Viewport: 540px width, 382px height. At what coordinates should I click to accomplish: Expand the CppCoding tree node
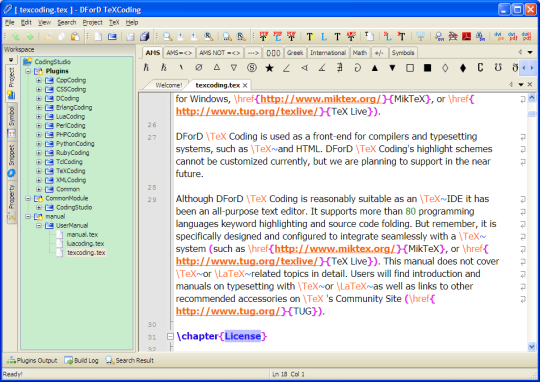point(39,80)
